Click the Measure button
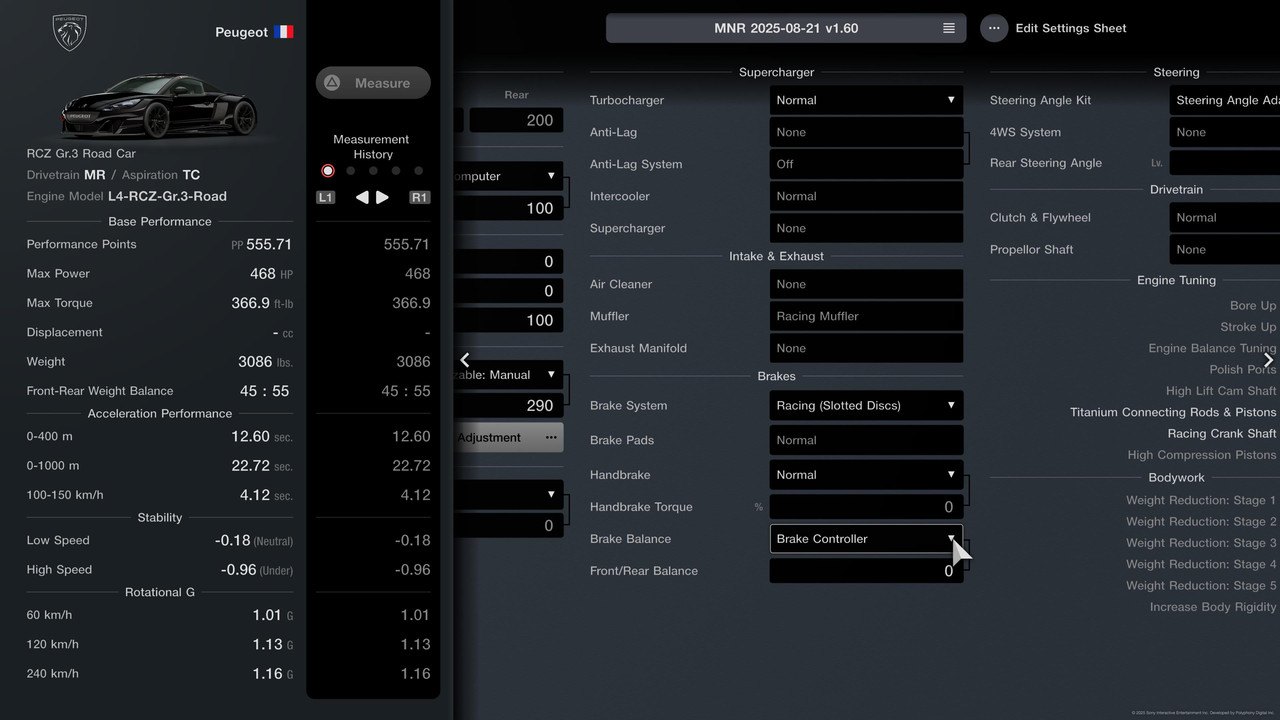The image size is (1280, 720). coord(373,83)
